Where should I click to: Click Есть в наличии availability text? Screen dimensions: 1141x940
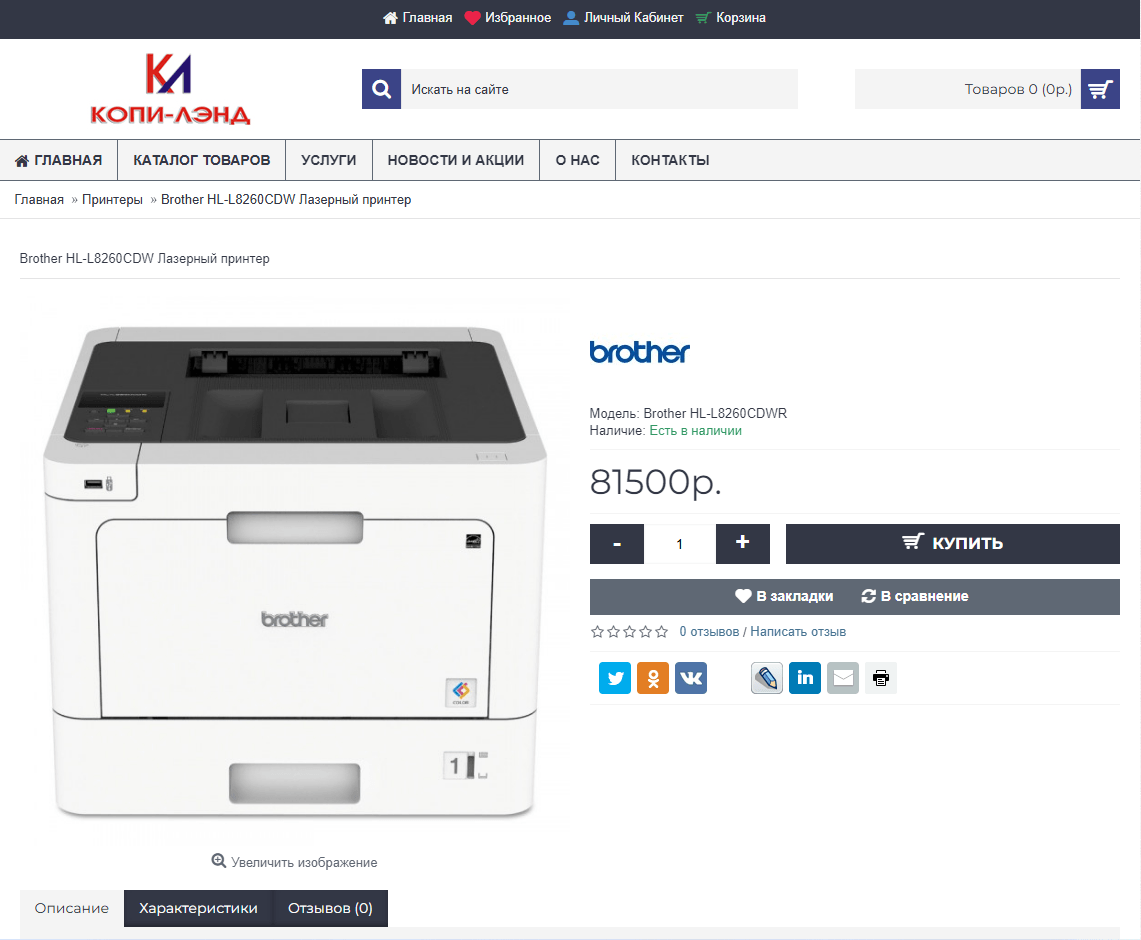696,431
